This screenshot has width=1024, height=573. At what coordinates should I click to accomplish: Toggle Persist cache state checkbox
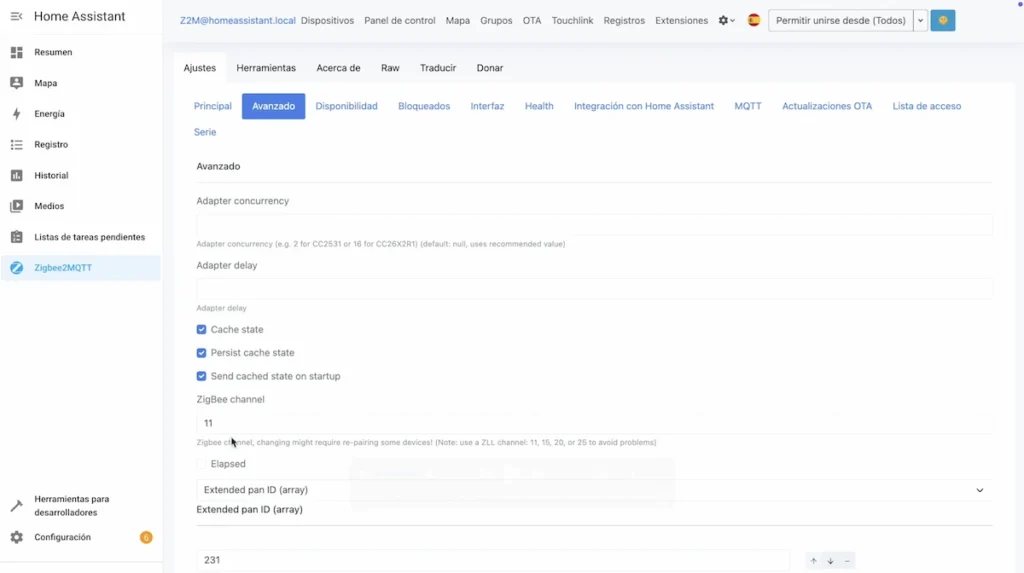[202, 353]
